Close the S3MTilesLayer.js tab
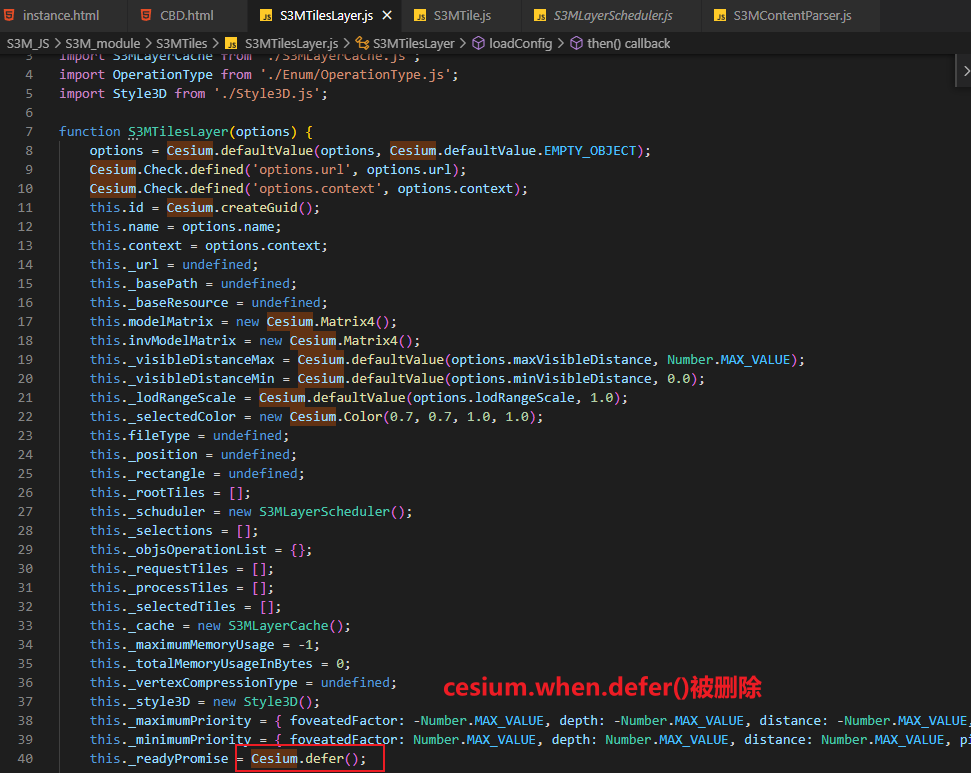 [x=388, y=15]
